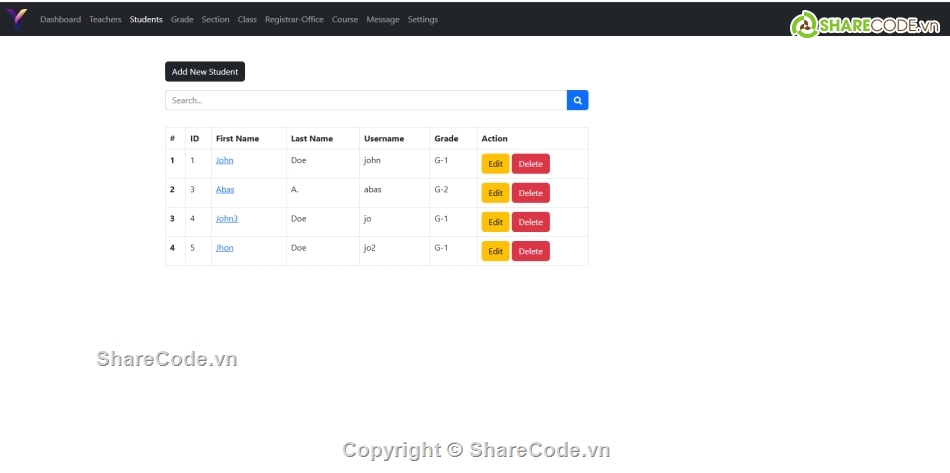Navigate to Registrar-Office
950x473 pixels.
tap(294, 19)
